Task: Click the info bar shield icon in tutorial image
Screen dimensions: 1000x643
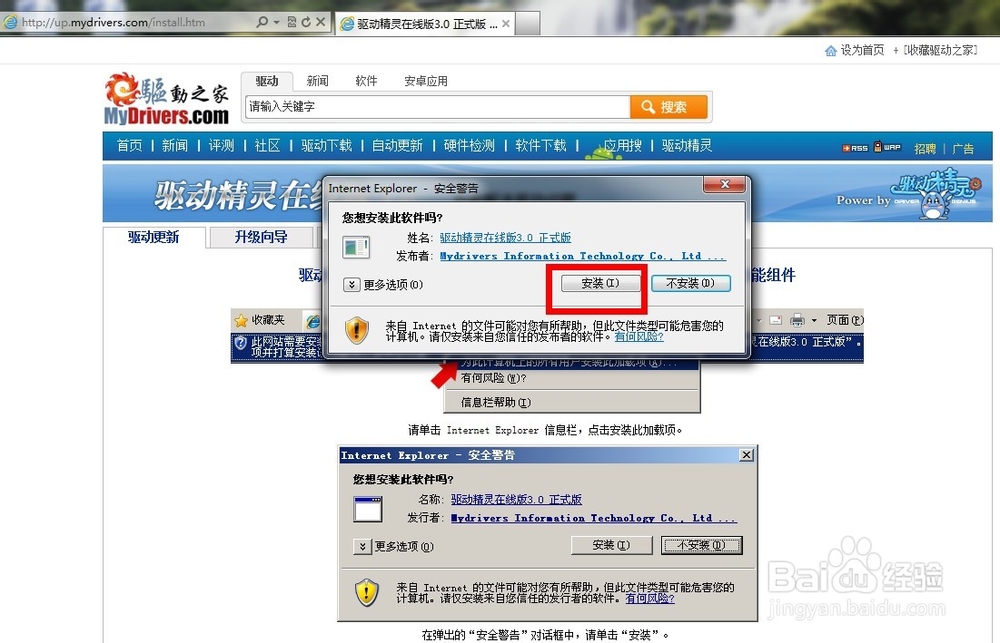Action: point(240,343)
